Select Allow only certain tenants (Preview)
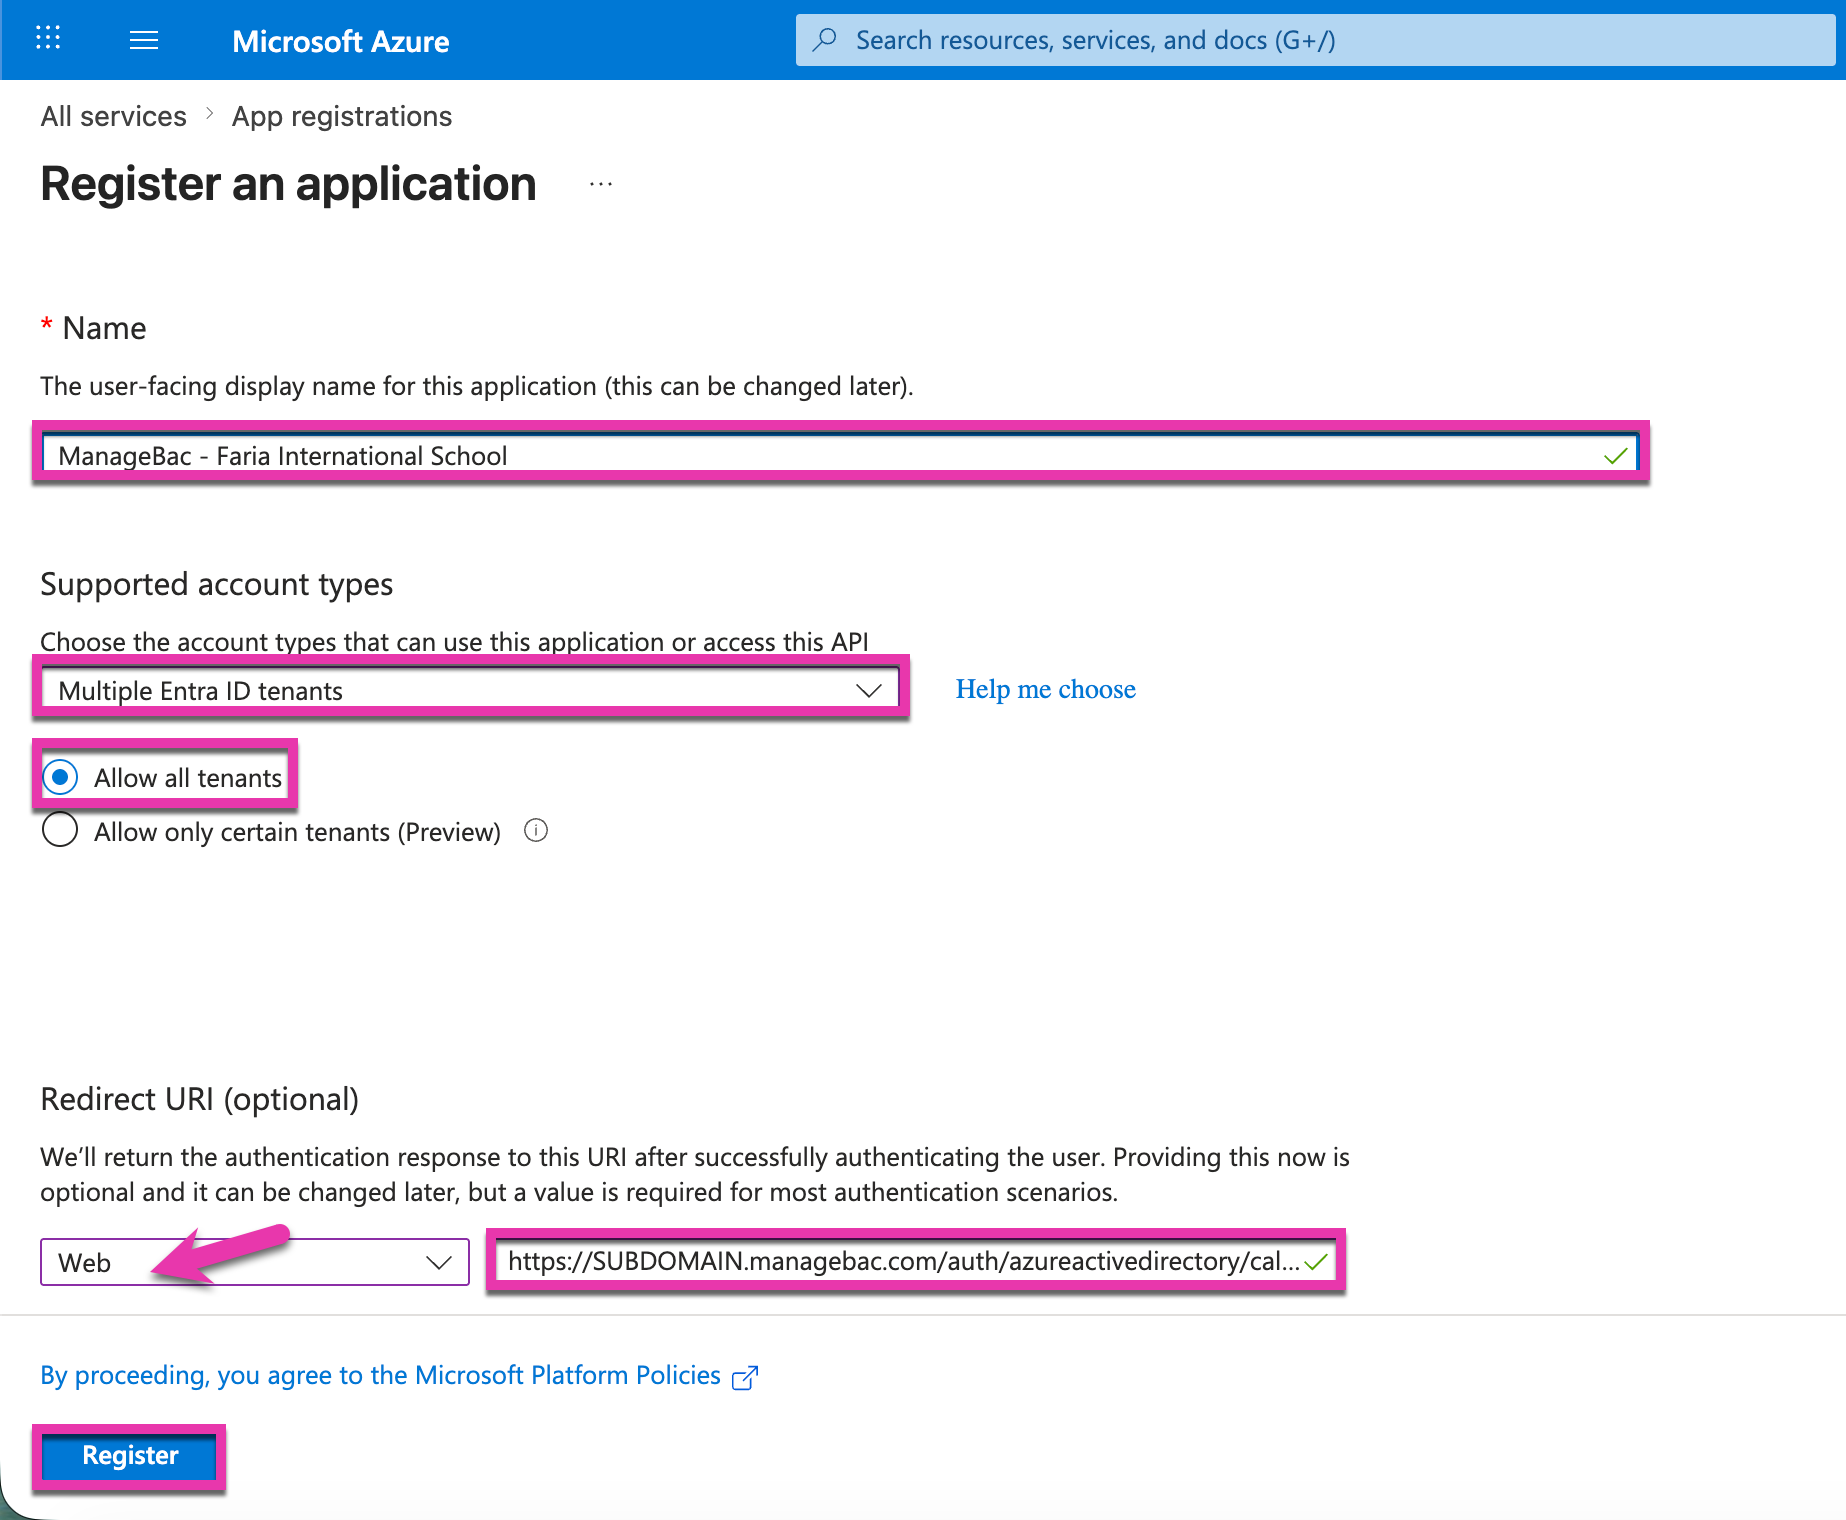The height and width of the screenshot is (1520, 1846). pos(60,830)
